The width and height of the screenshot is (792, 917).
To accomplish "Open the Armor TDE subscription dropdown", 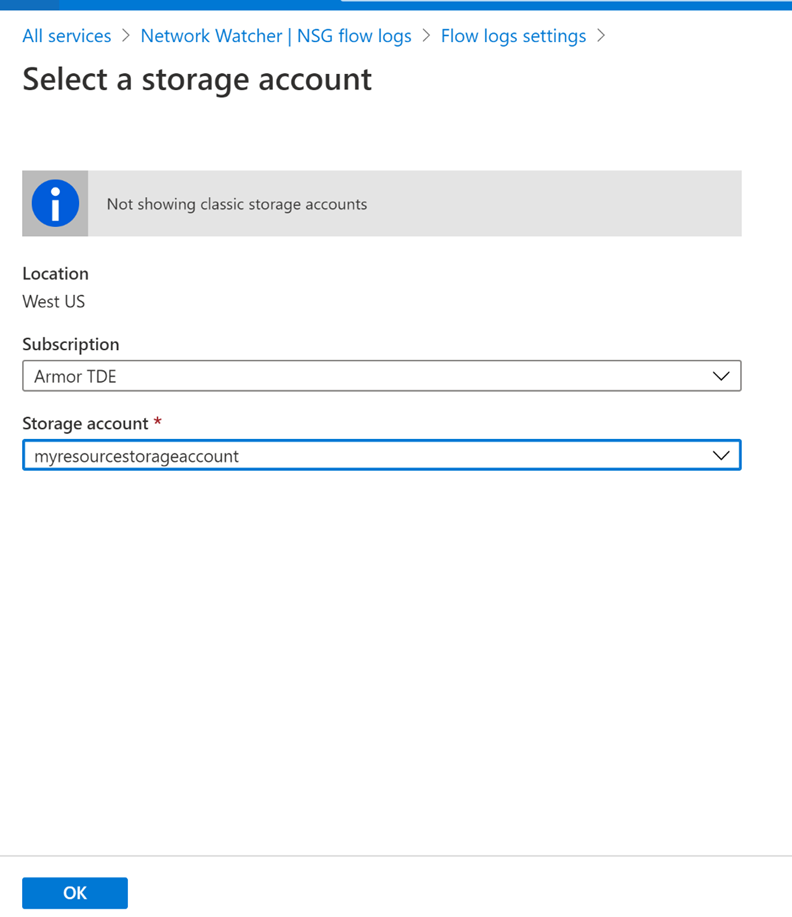I will coord(380,376).
